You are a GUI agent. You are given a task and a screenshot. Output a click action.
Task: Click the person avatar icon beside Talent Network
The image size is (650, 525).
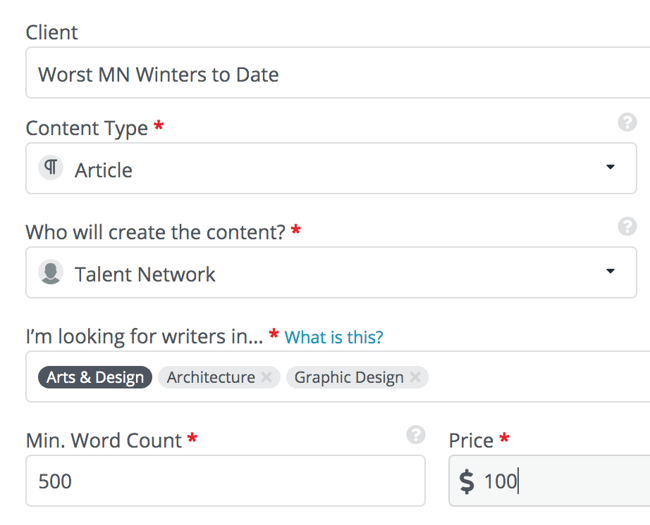tap(51, 272)
